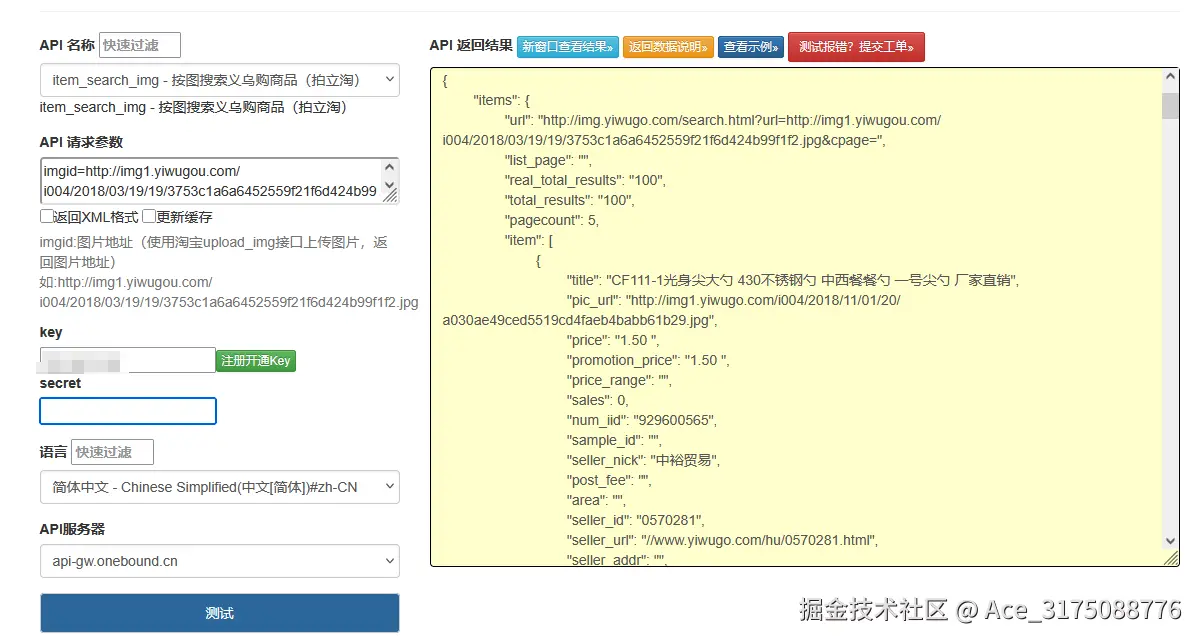Click the blue 测试 button
The width and height of the screenshot is (1201, 643).
click(219, 613)
